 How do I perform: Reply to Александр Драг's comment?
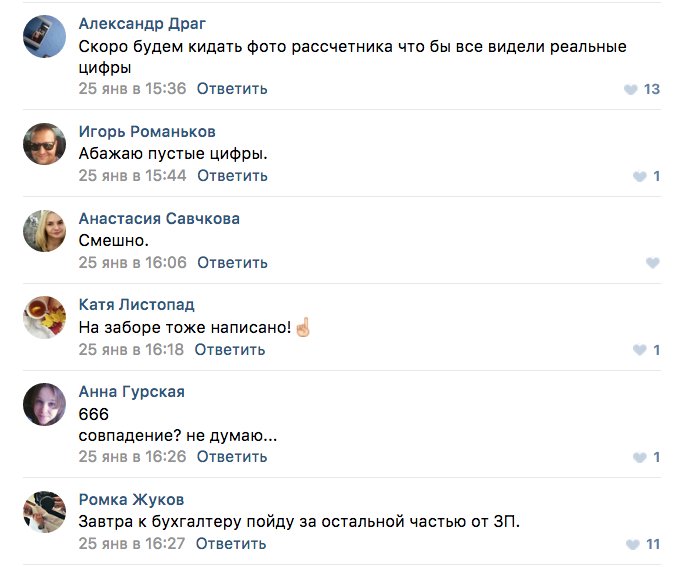click(x=232, y=89)
